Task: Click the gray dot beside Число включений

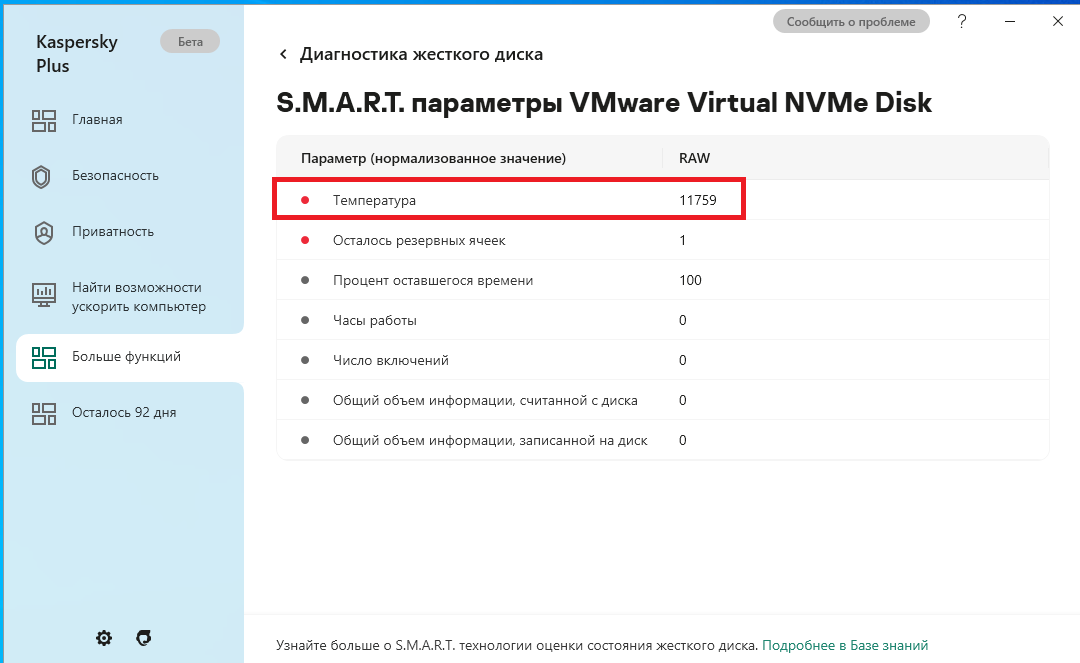Action: point(305,360)
